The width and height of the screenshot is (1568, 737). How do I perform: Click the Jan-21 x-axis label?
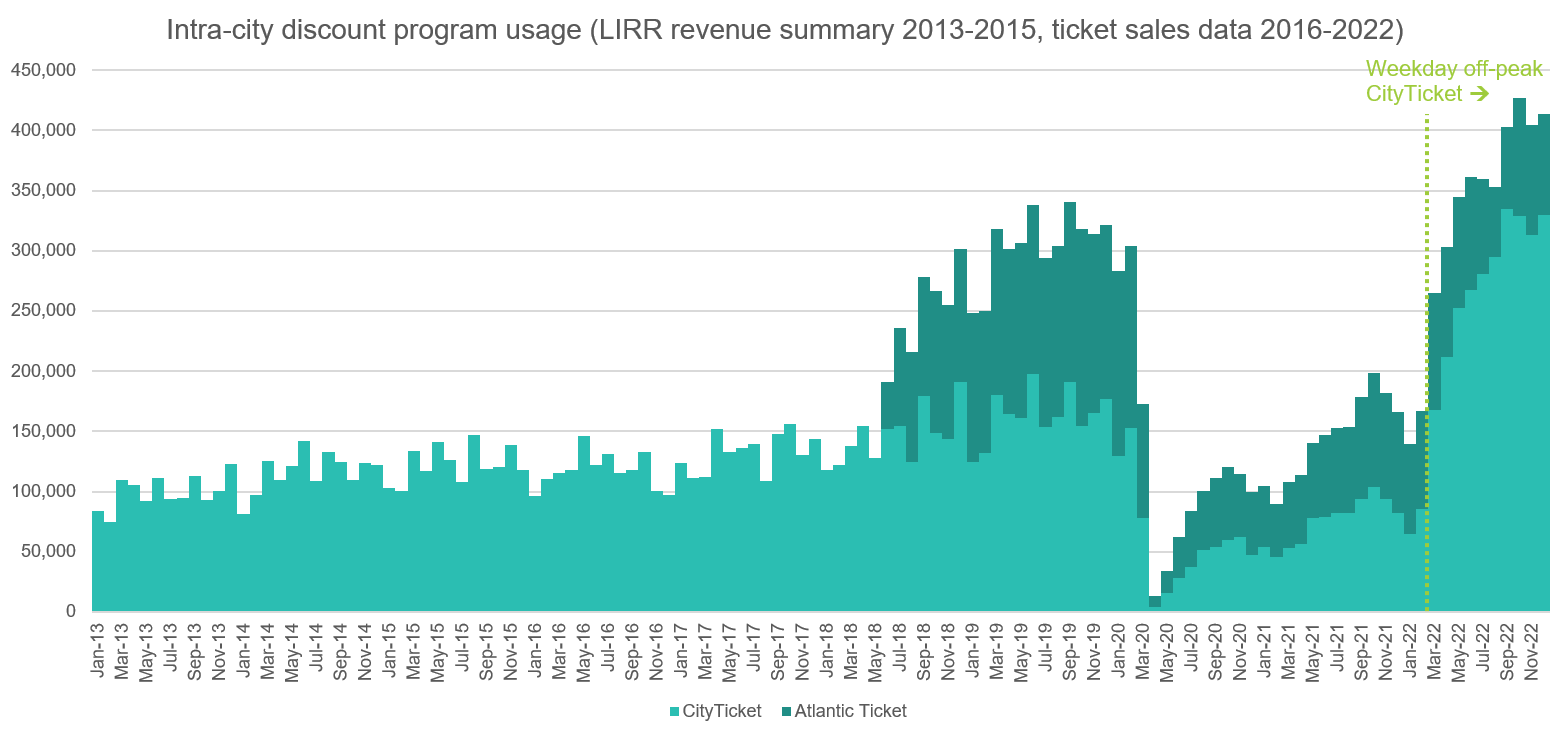click(x=1264, y=651)
